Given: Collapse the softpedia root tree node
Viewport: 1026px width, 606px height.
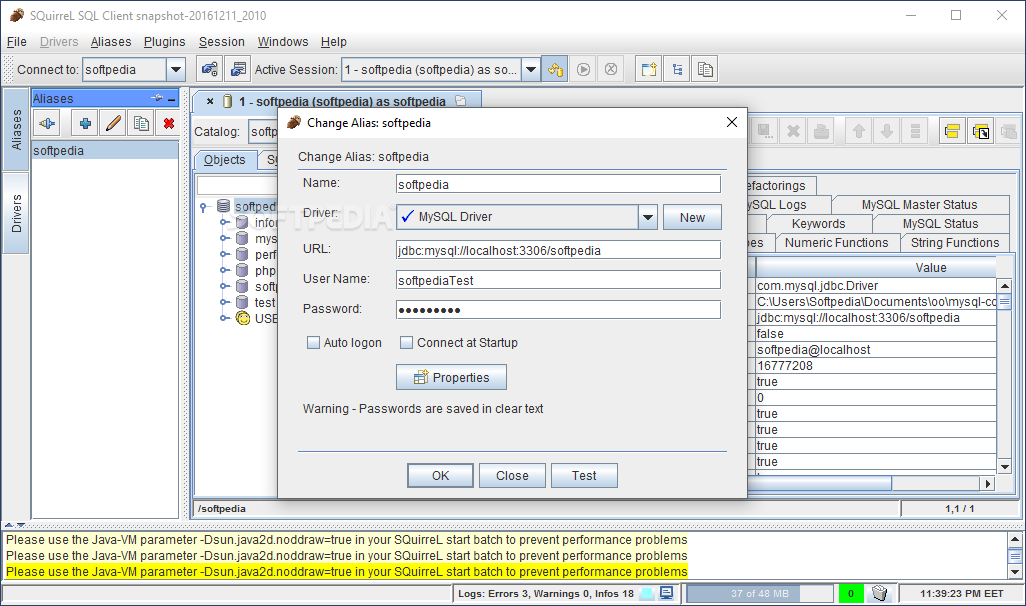Looking at the screenshot, I should (x=203, y=207).
